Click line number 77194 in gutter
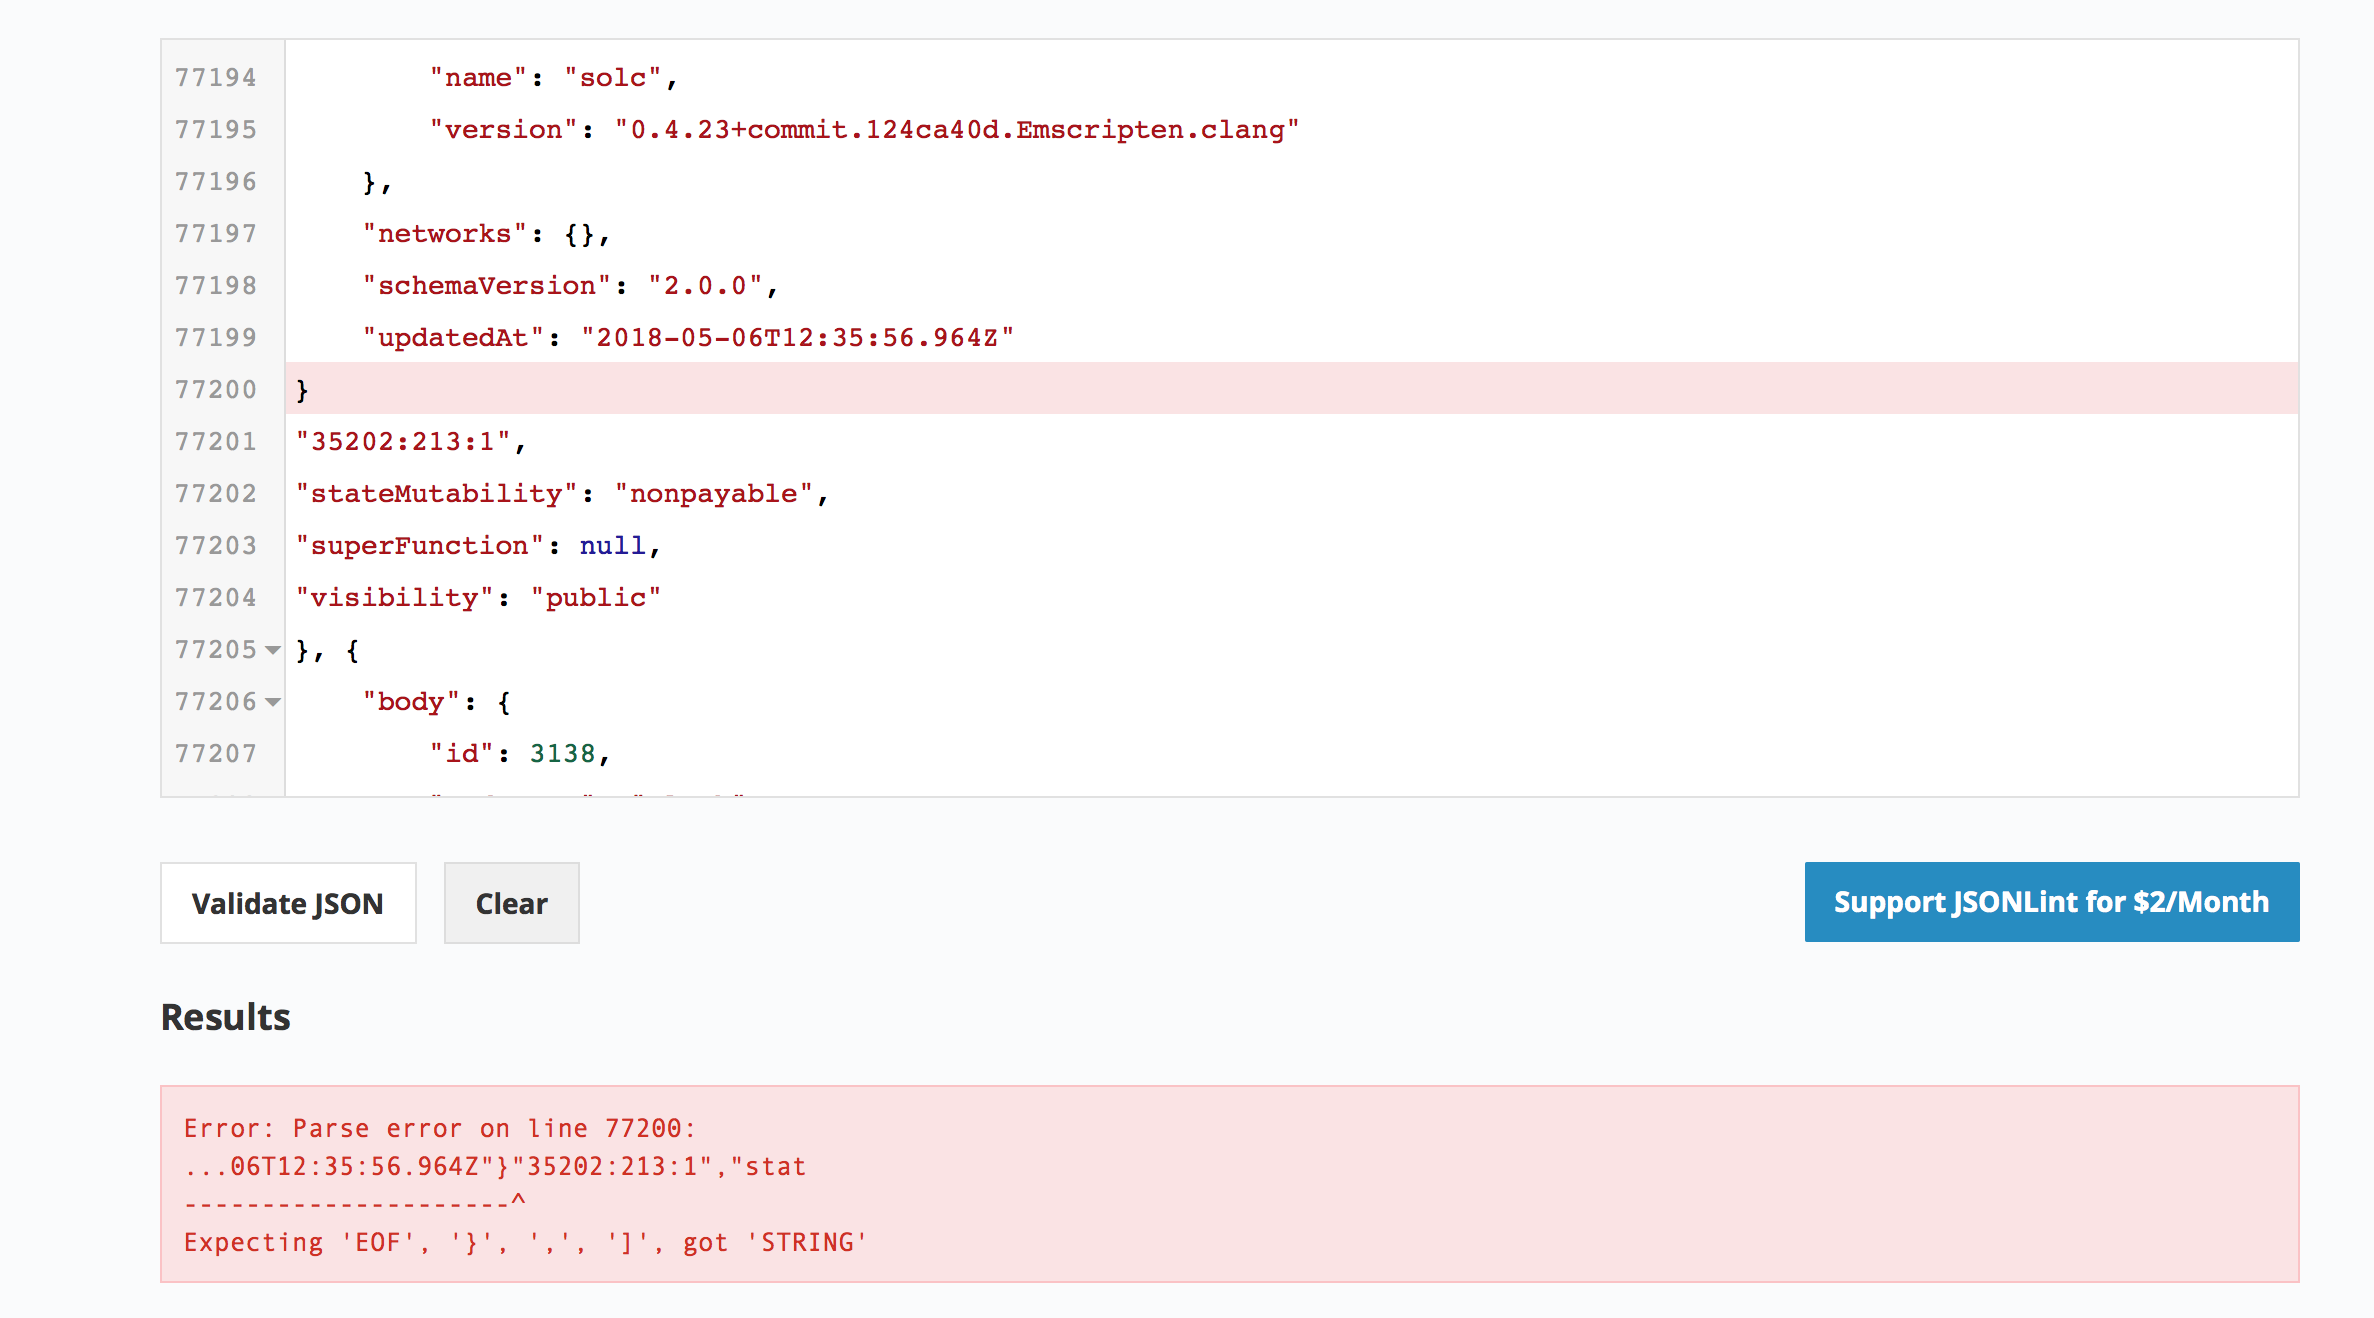 216,77
